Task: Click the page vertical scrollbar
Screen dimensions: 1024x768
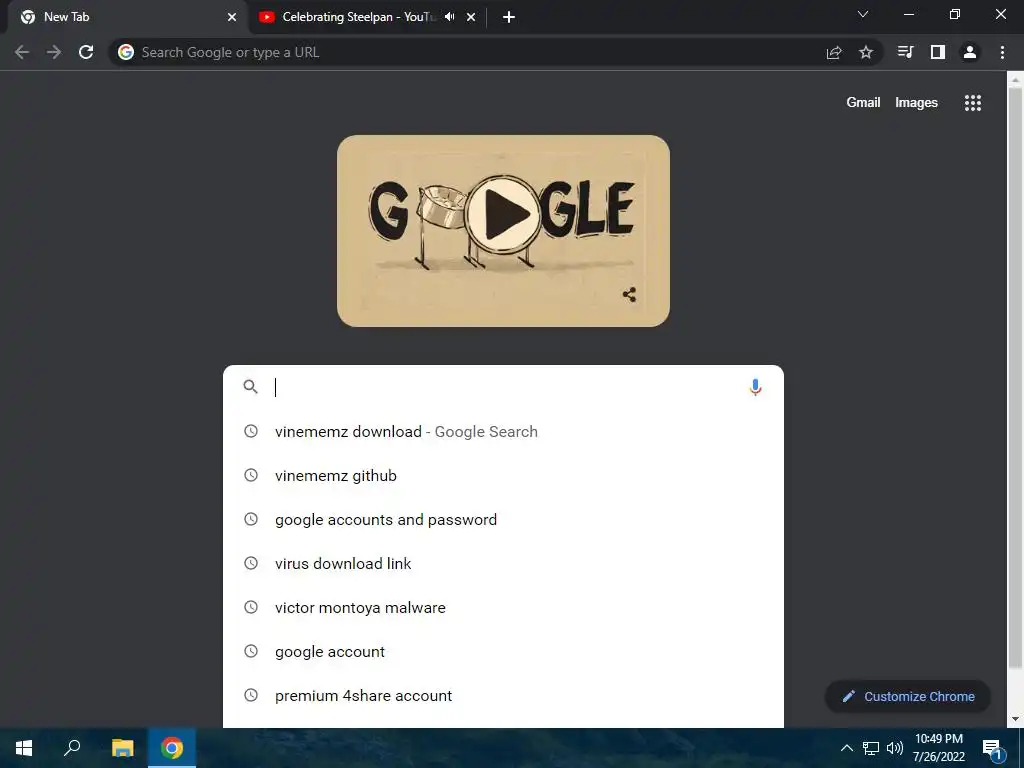Action: point(1015,379)
